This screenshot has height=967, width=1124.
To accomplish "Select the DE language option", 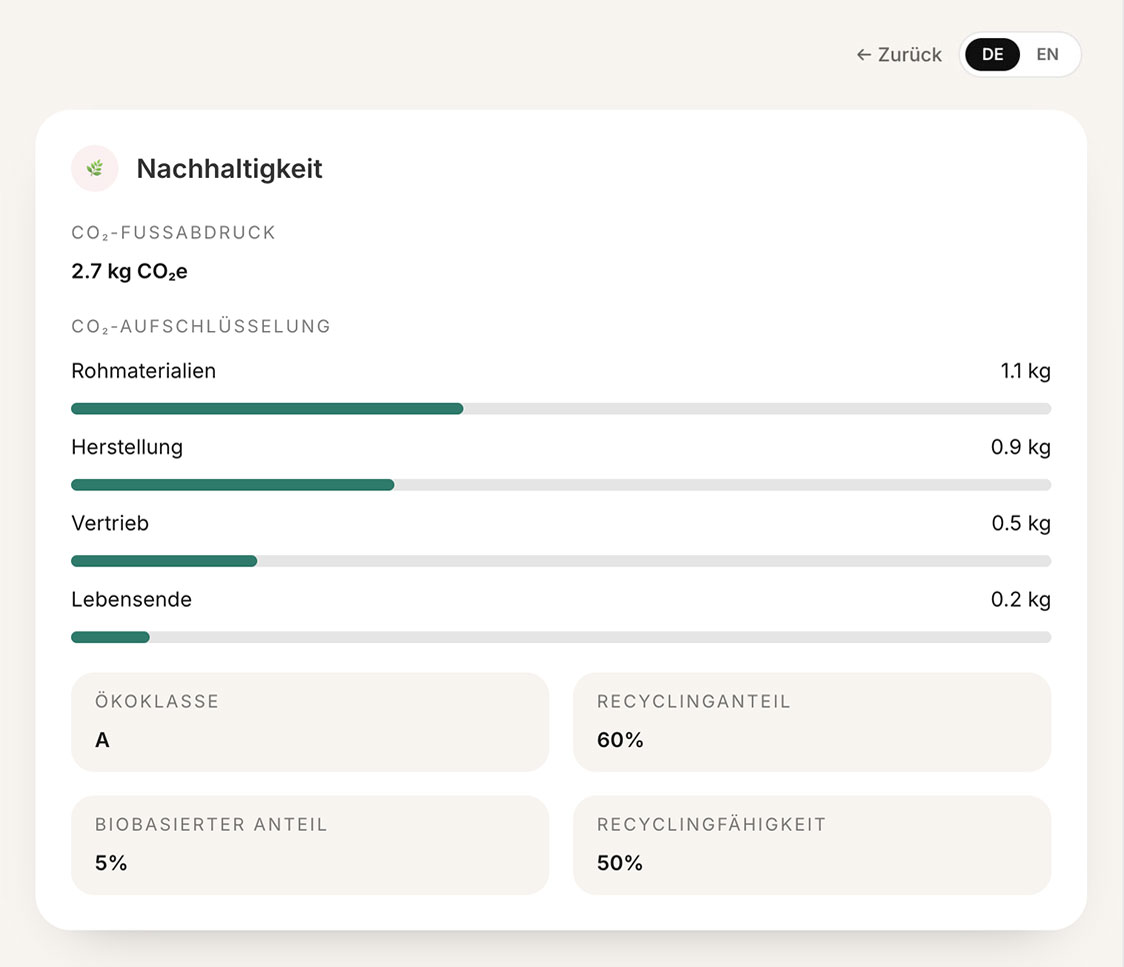I will [992, 55].
